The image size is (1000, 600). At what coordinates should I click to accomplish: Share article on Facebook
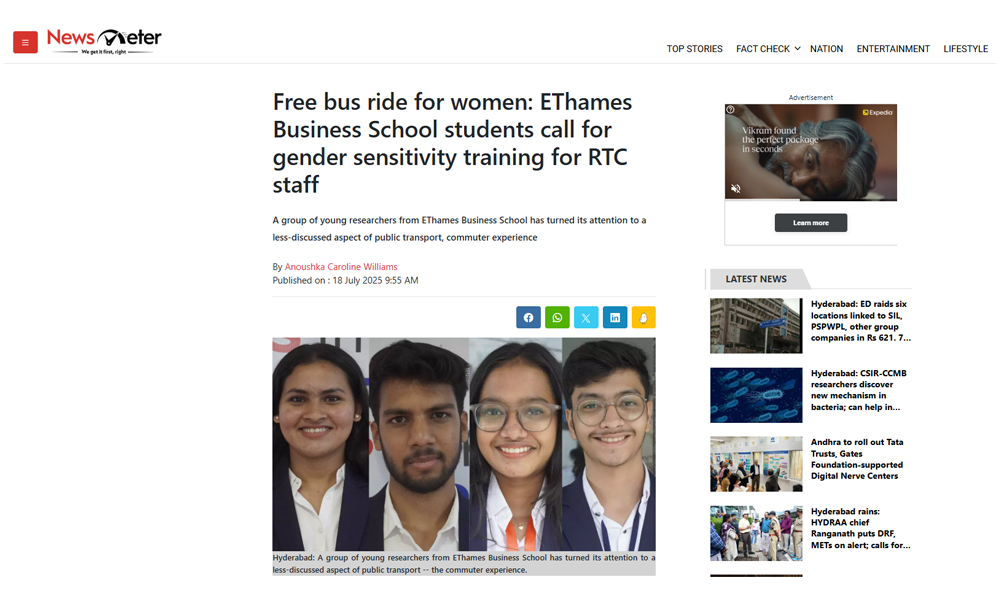coord(528,318)
